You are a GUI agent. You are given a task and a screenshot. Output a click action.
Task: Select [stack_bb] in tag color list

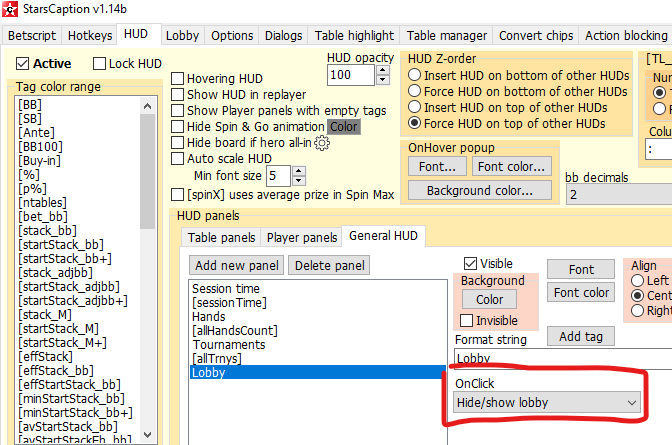pos(47,231)
